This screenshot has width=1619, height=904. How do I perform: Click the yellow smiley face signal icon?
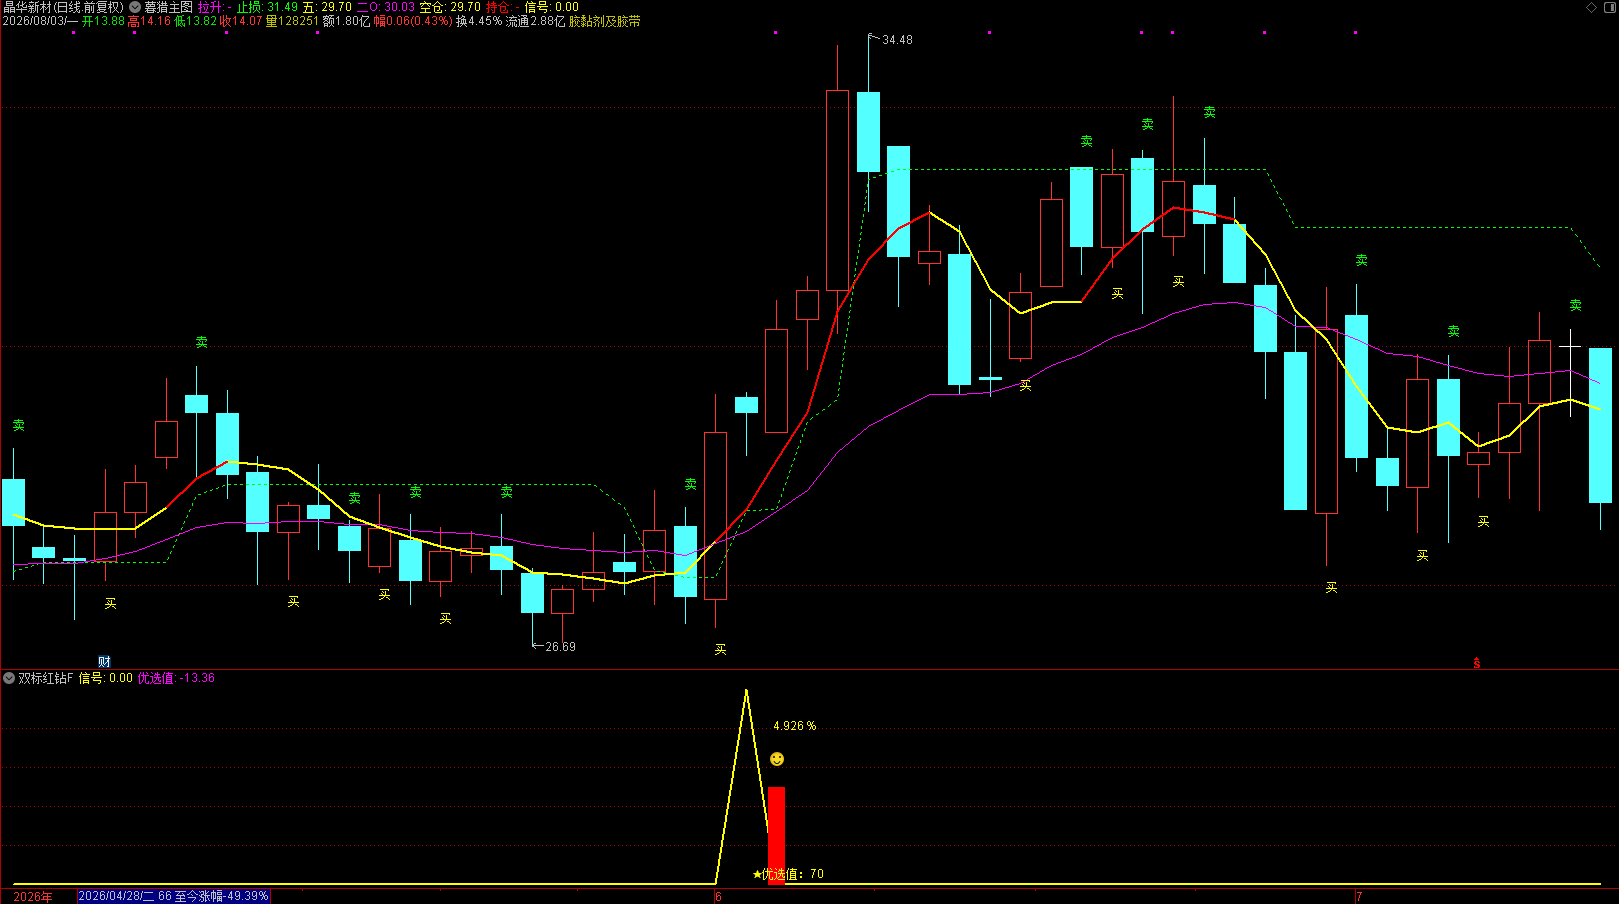(777, 759)
